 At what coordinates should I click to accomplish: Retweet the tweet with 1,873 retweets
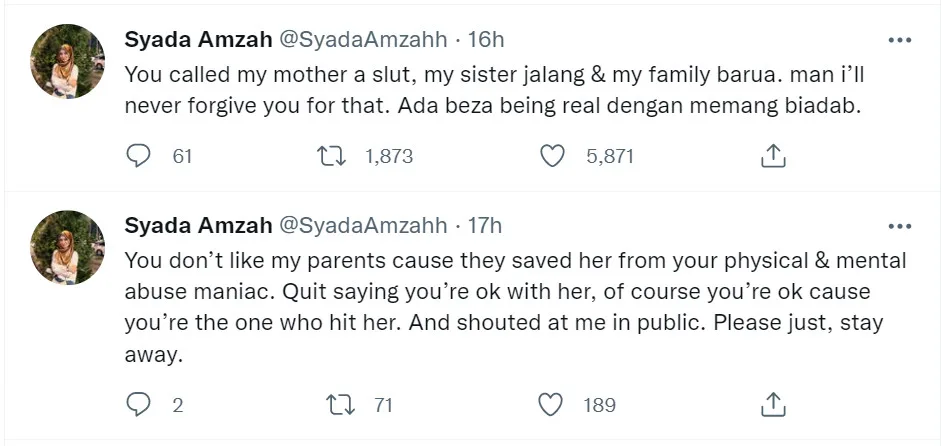coord(327,156)
